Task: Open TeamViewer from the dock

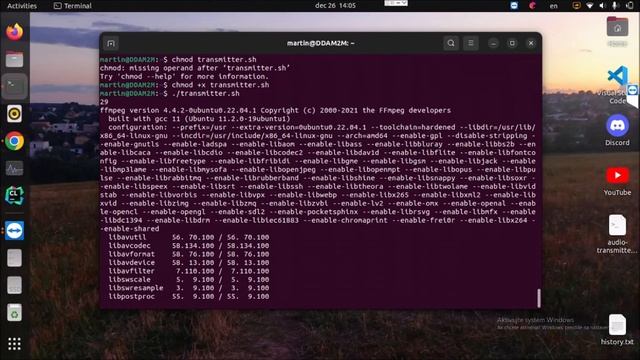Action: [x=15, y=231]
